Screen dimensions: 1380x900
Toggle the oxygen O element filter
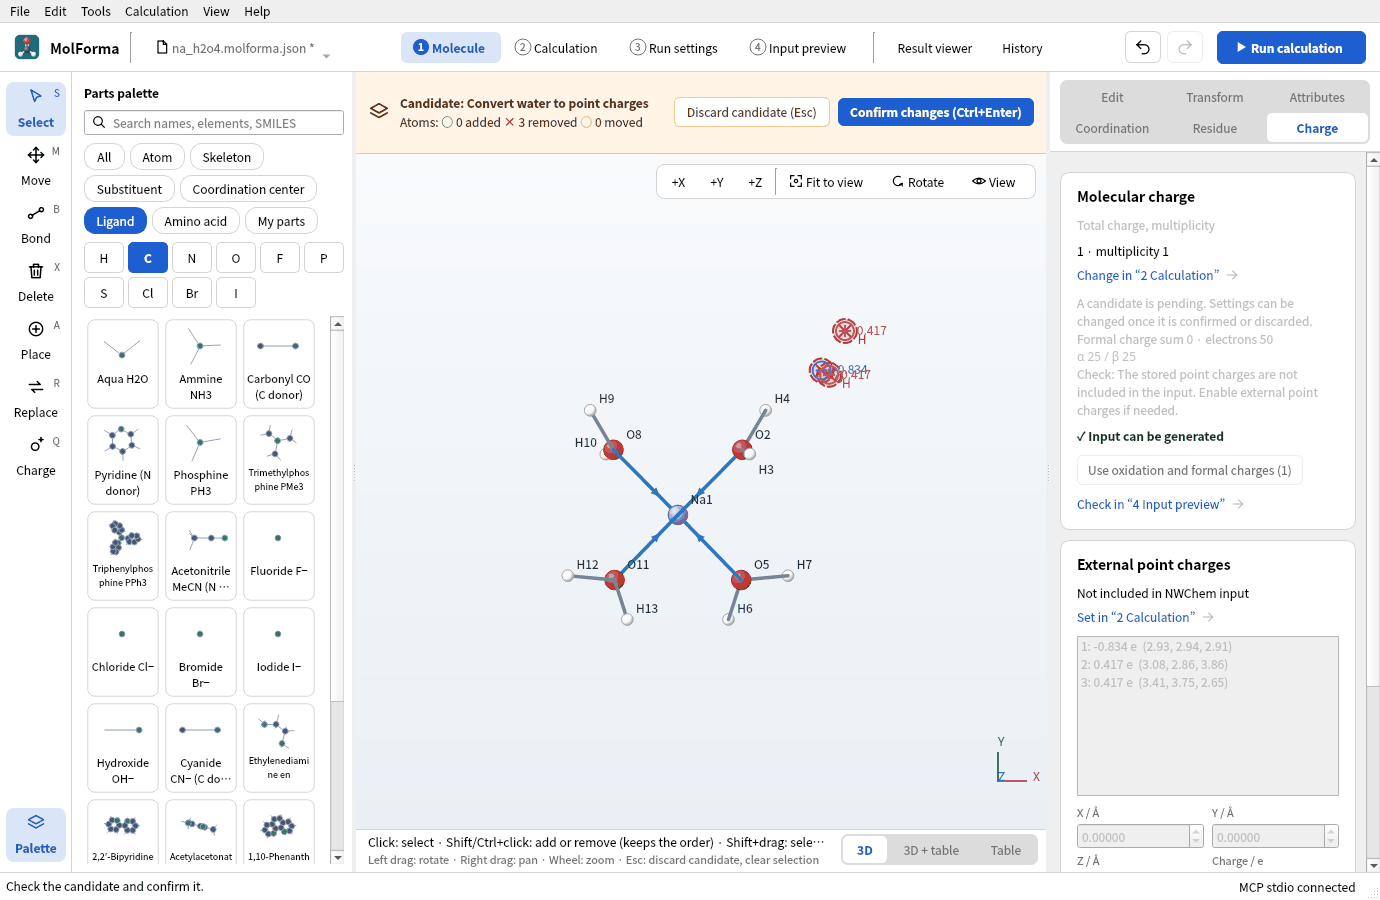pos(236,258)
